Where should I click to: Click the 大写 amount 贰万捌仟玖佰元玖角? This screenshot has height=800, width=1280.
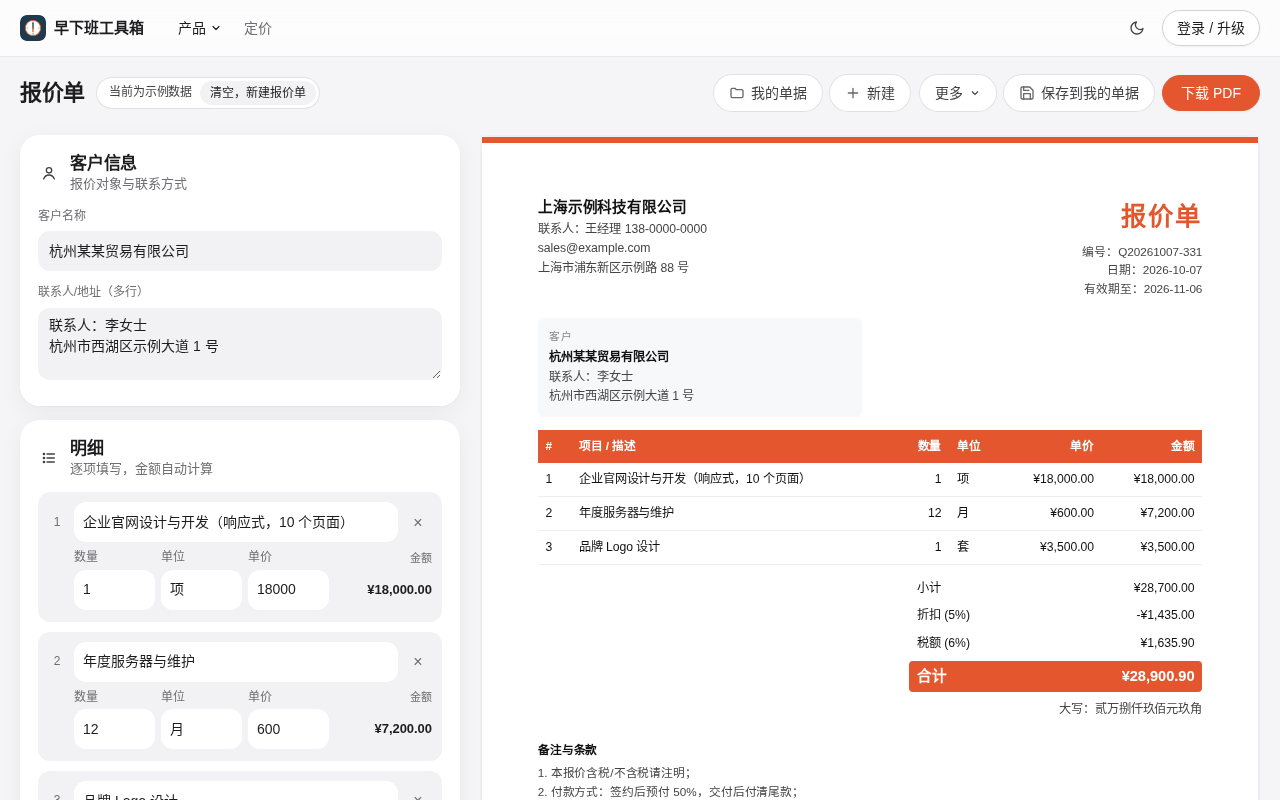(x=1148, y=708)
